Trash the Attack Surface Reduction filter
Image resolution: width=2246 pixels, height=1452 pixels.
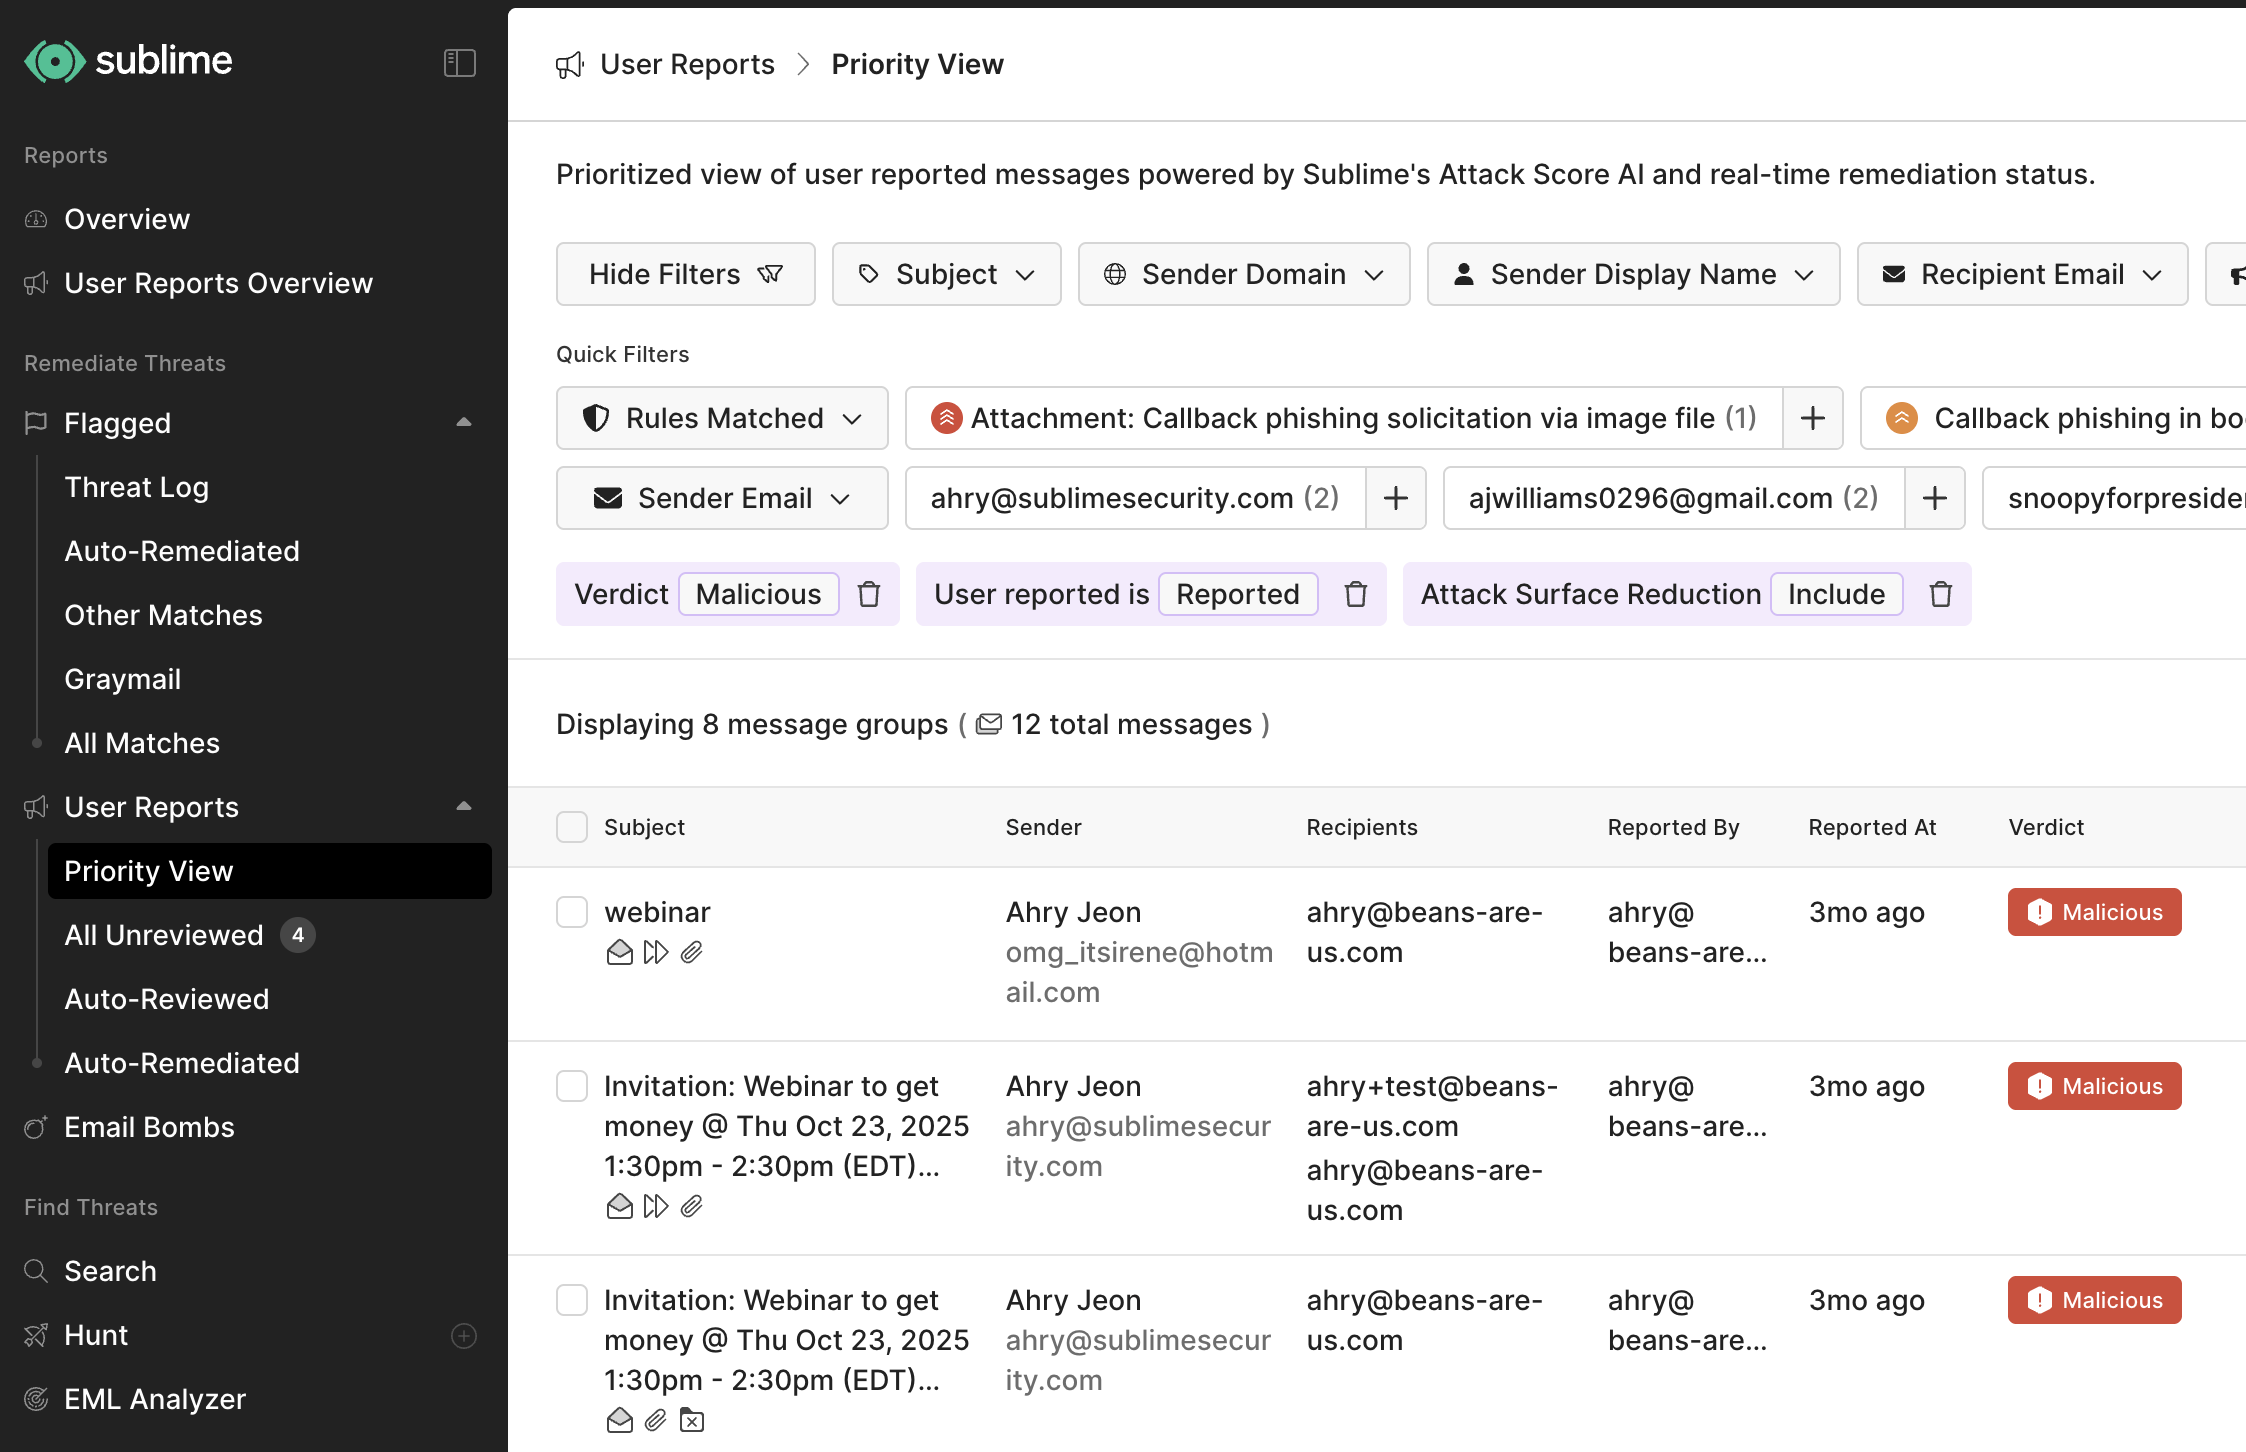tap(1940, 594)
